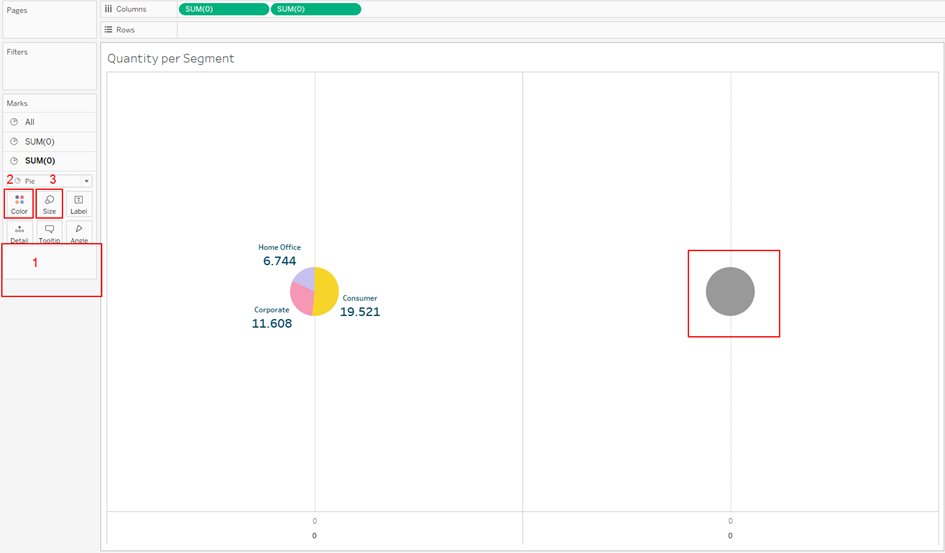Select the bold SUM(0) marks tab
Image resolution: width=945 pixels, height=553 pixels.
coord(49,161)
